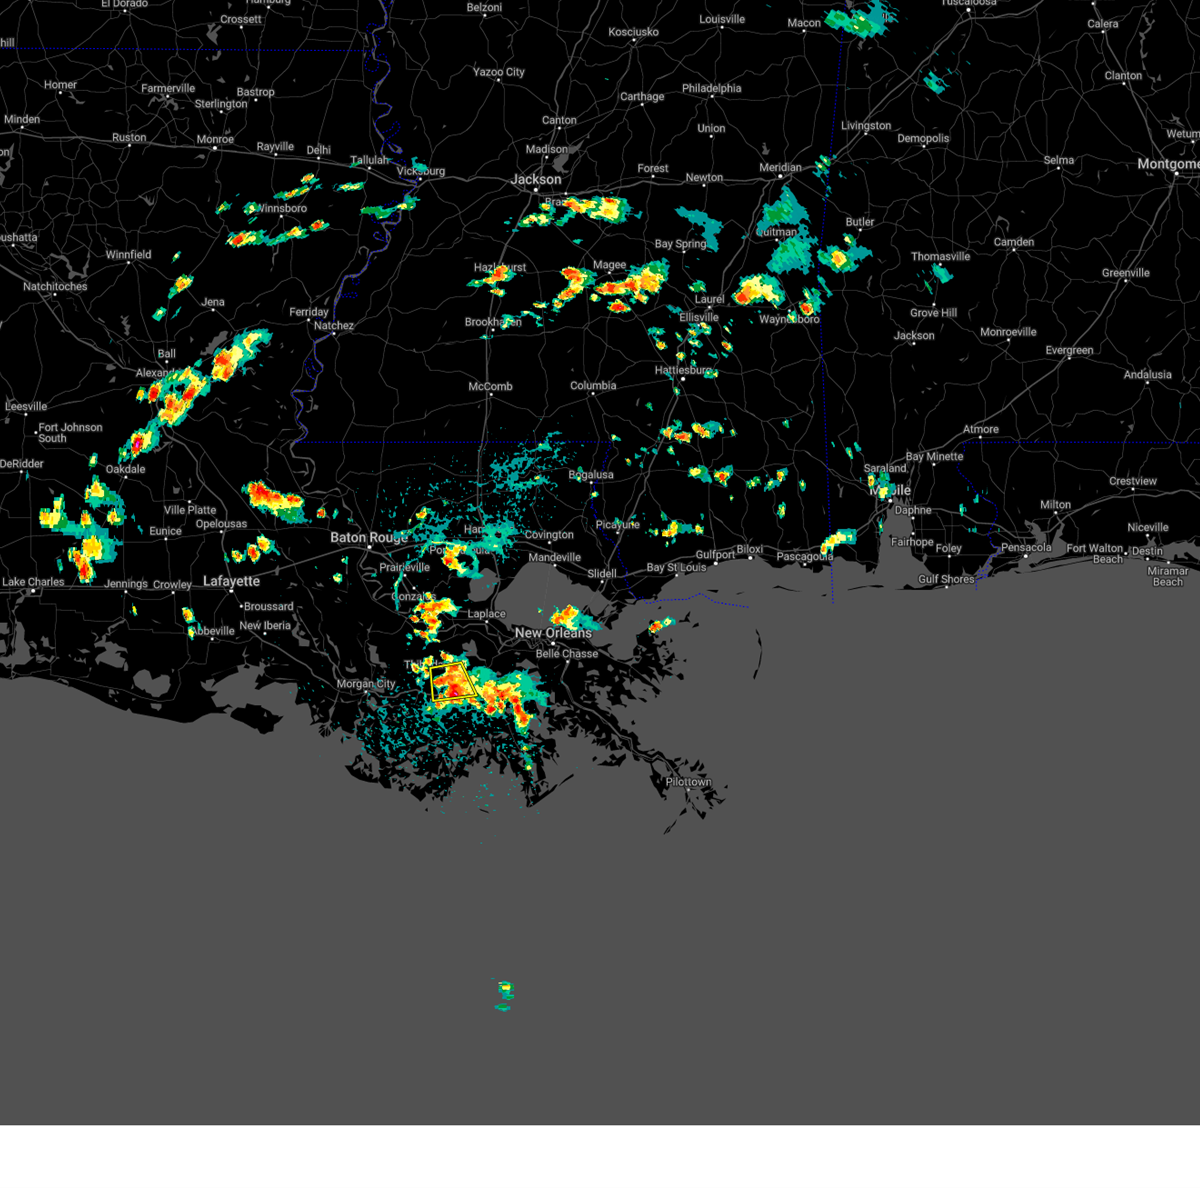Click the yellow warning polygon near Thibodaux

pyautogui.click(x=452, y=681)
